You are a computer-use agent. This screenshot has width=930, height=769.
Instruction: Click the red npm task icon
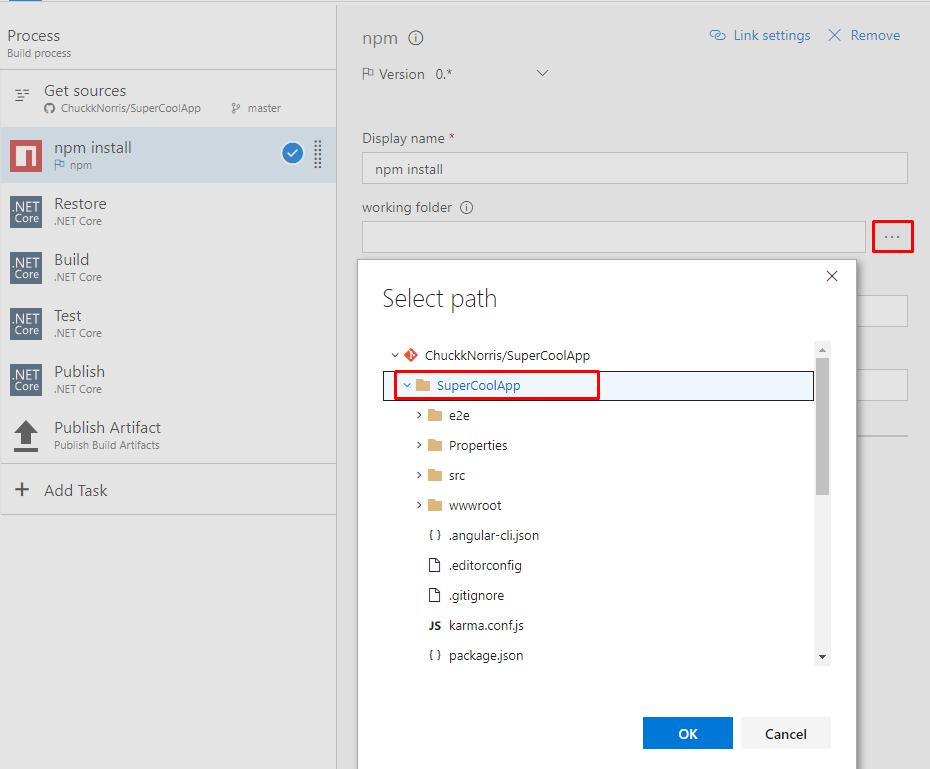tap(26, 155)
